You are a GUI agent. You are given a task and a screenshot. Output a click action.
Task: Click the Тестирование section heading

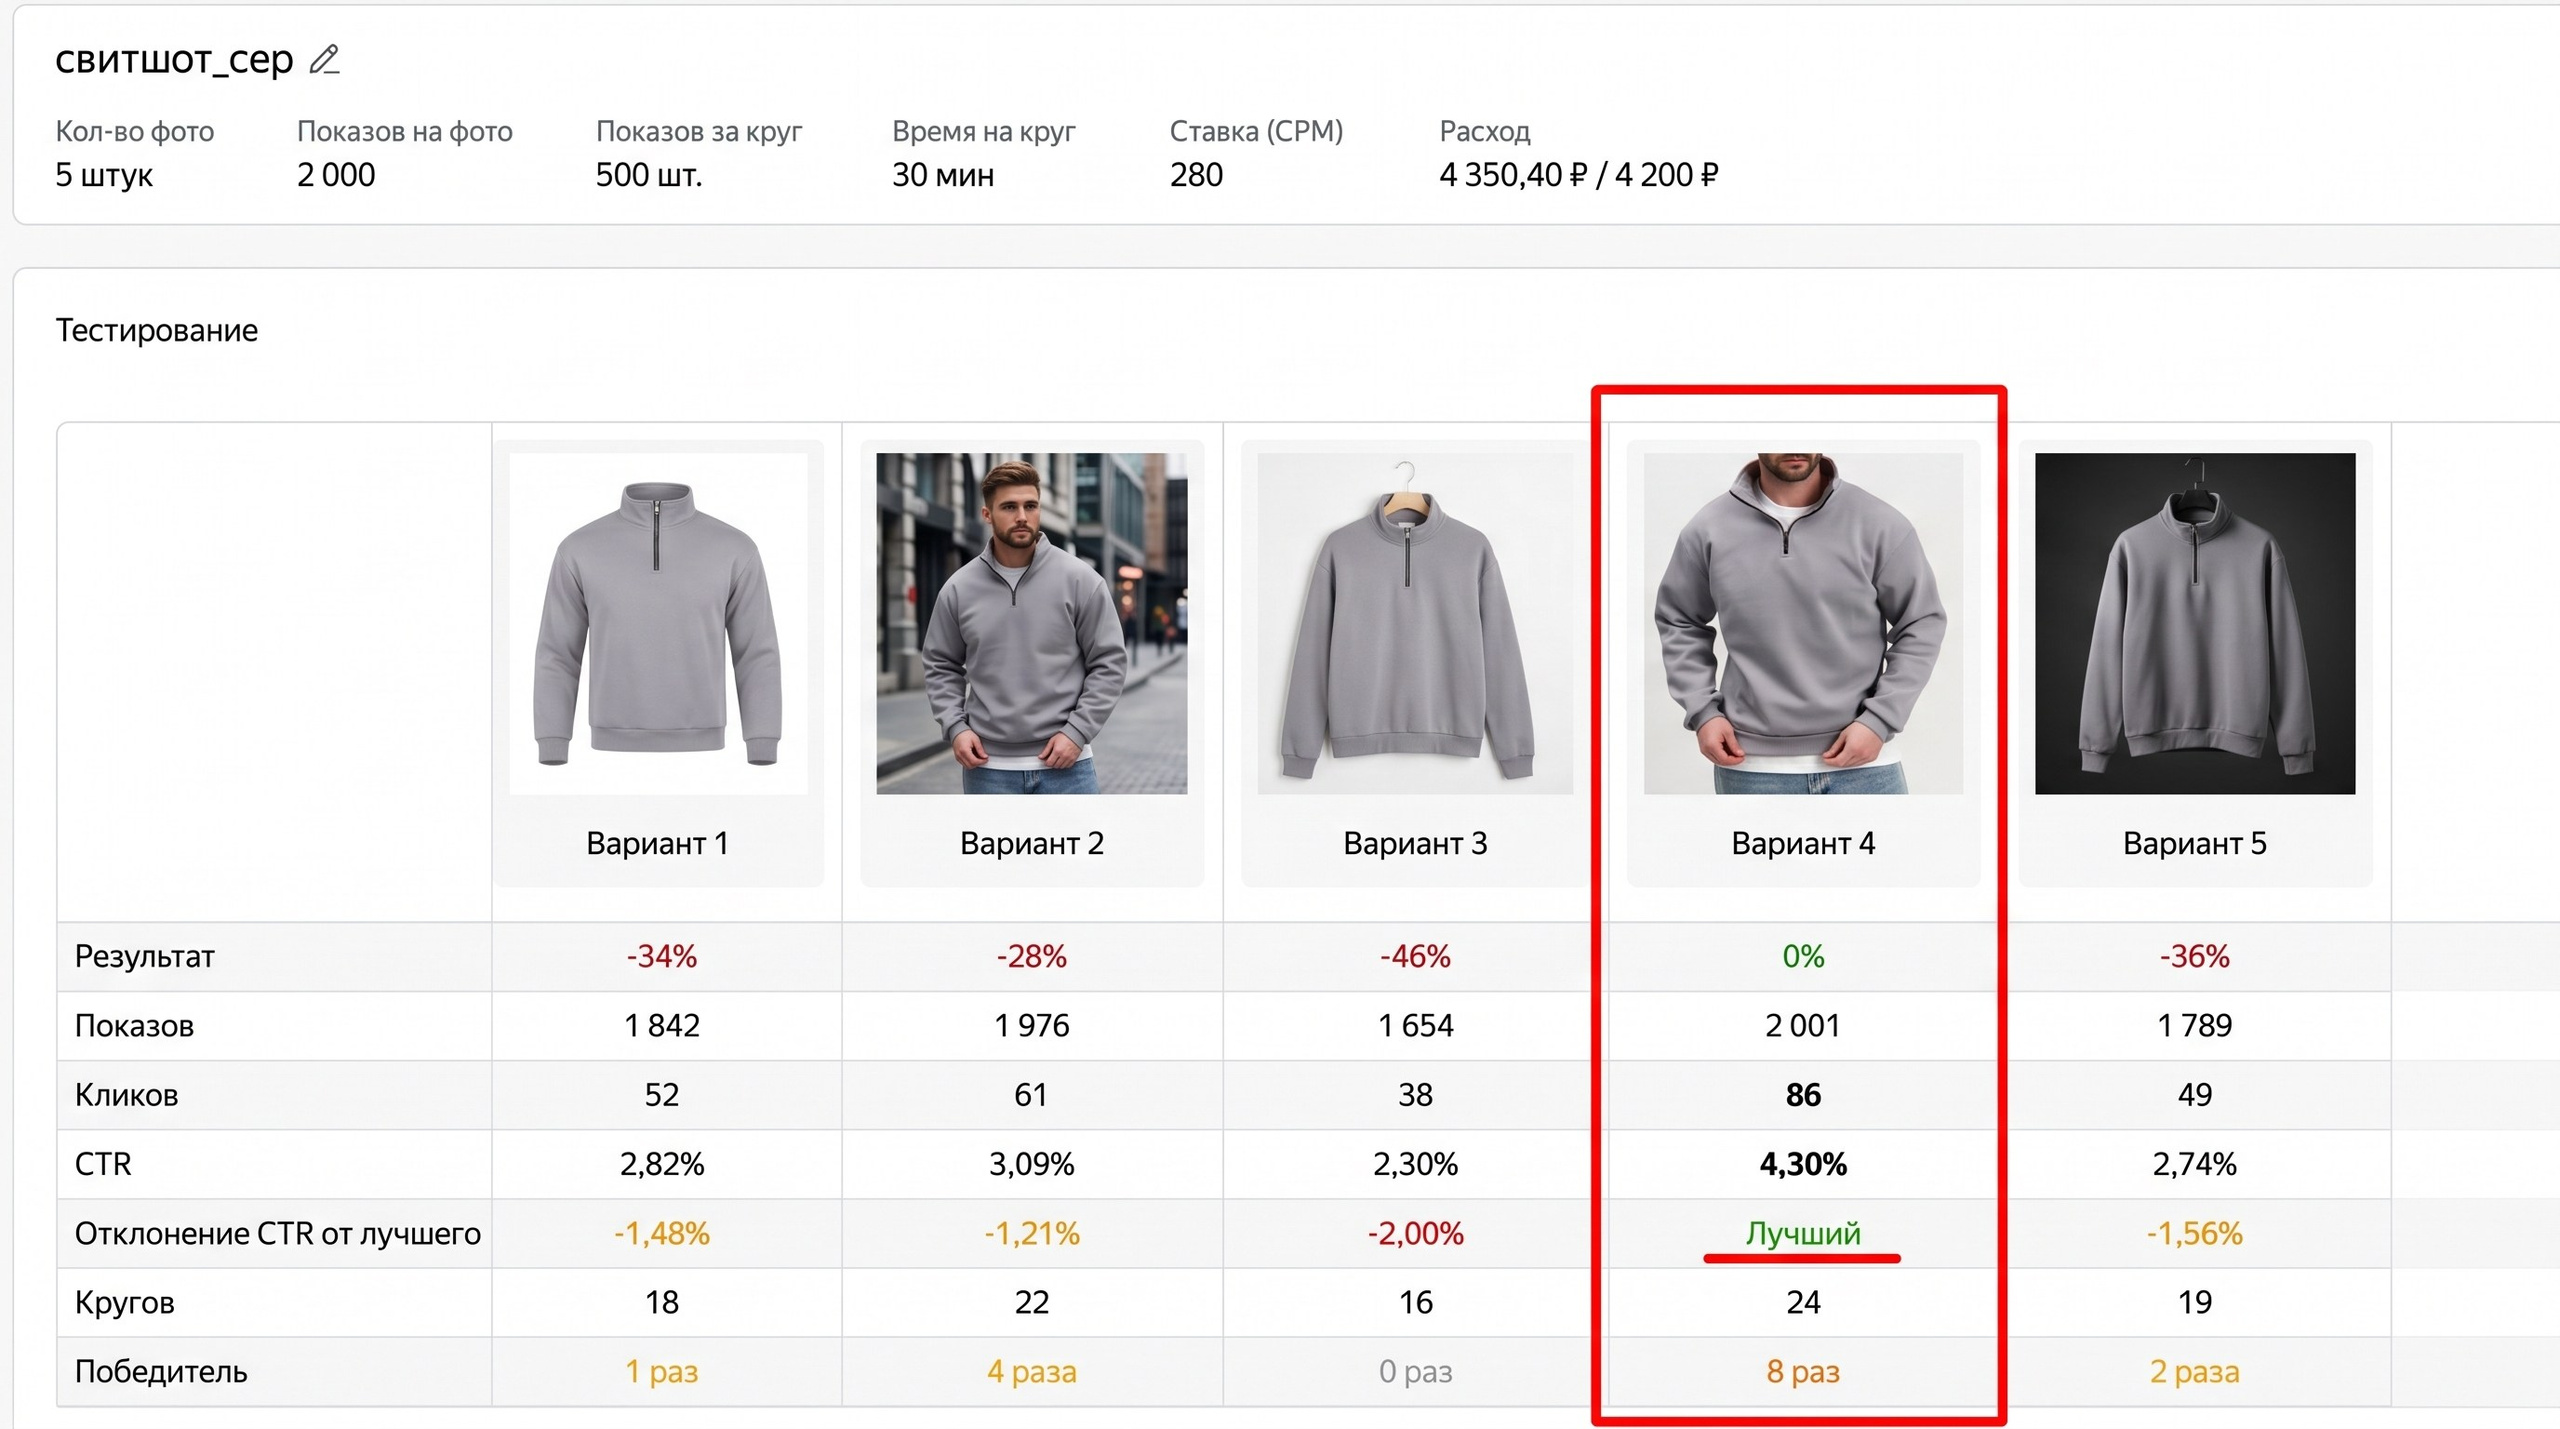[157, 330]
